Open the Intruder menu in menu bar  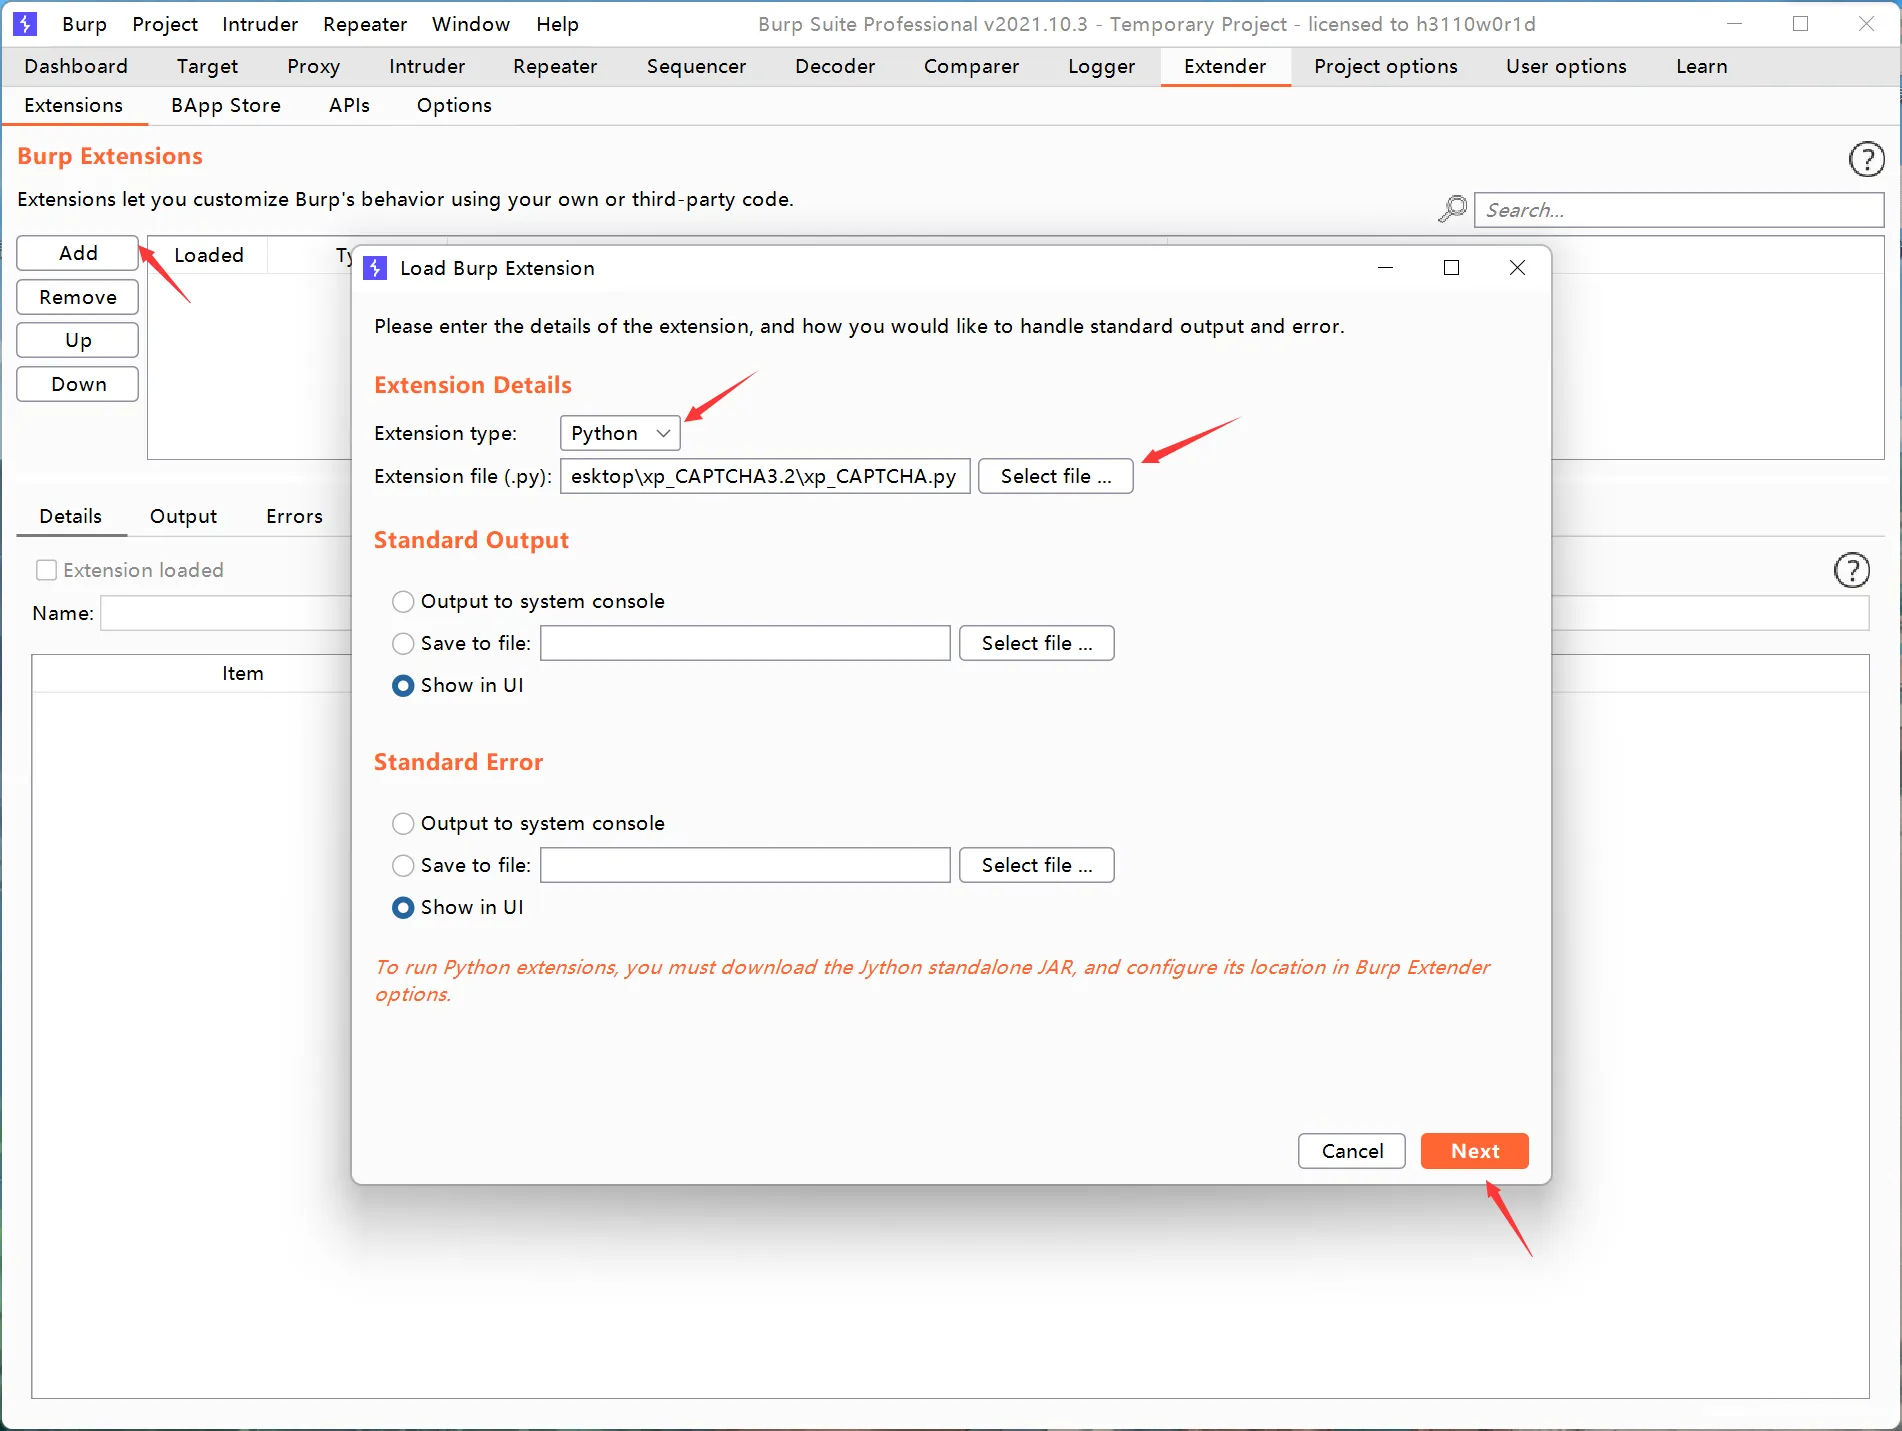pyautogui.click(x=259, y=24)
